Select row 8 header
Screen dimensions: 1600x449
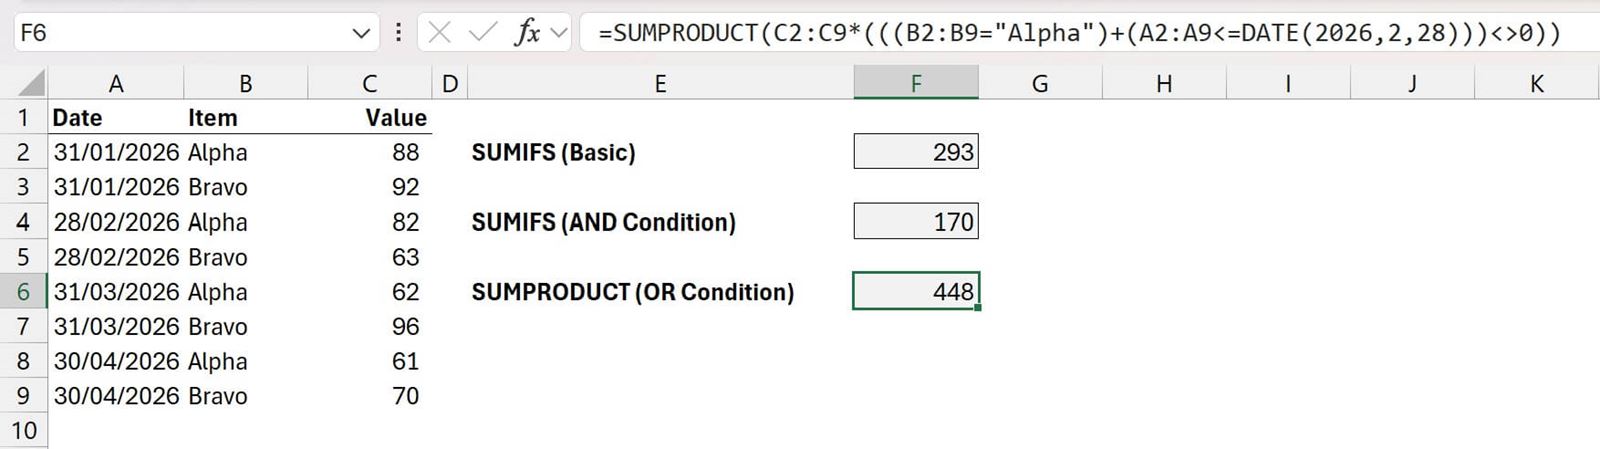(24, 361)
